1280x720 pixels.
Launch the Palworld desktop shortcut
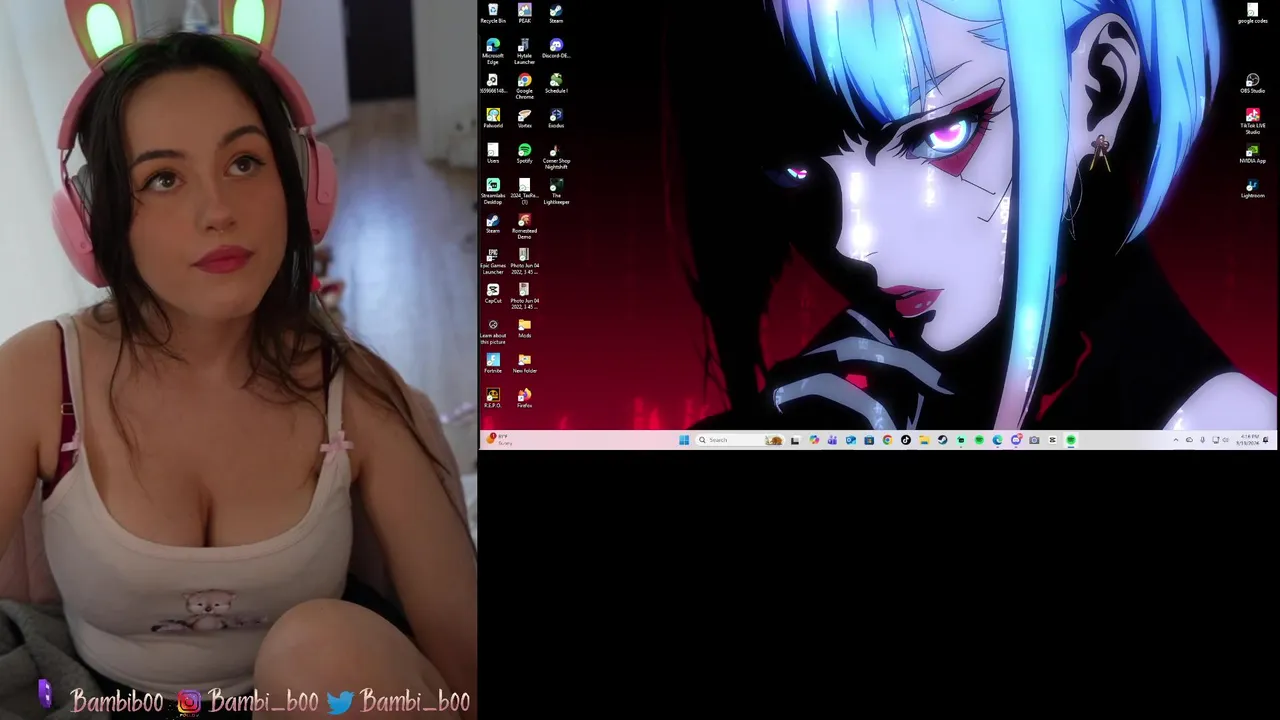click(x=492, y=118)
